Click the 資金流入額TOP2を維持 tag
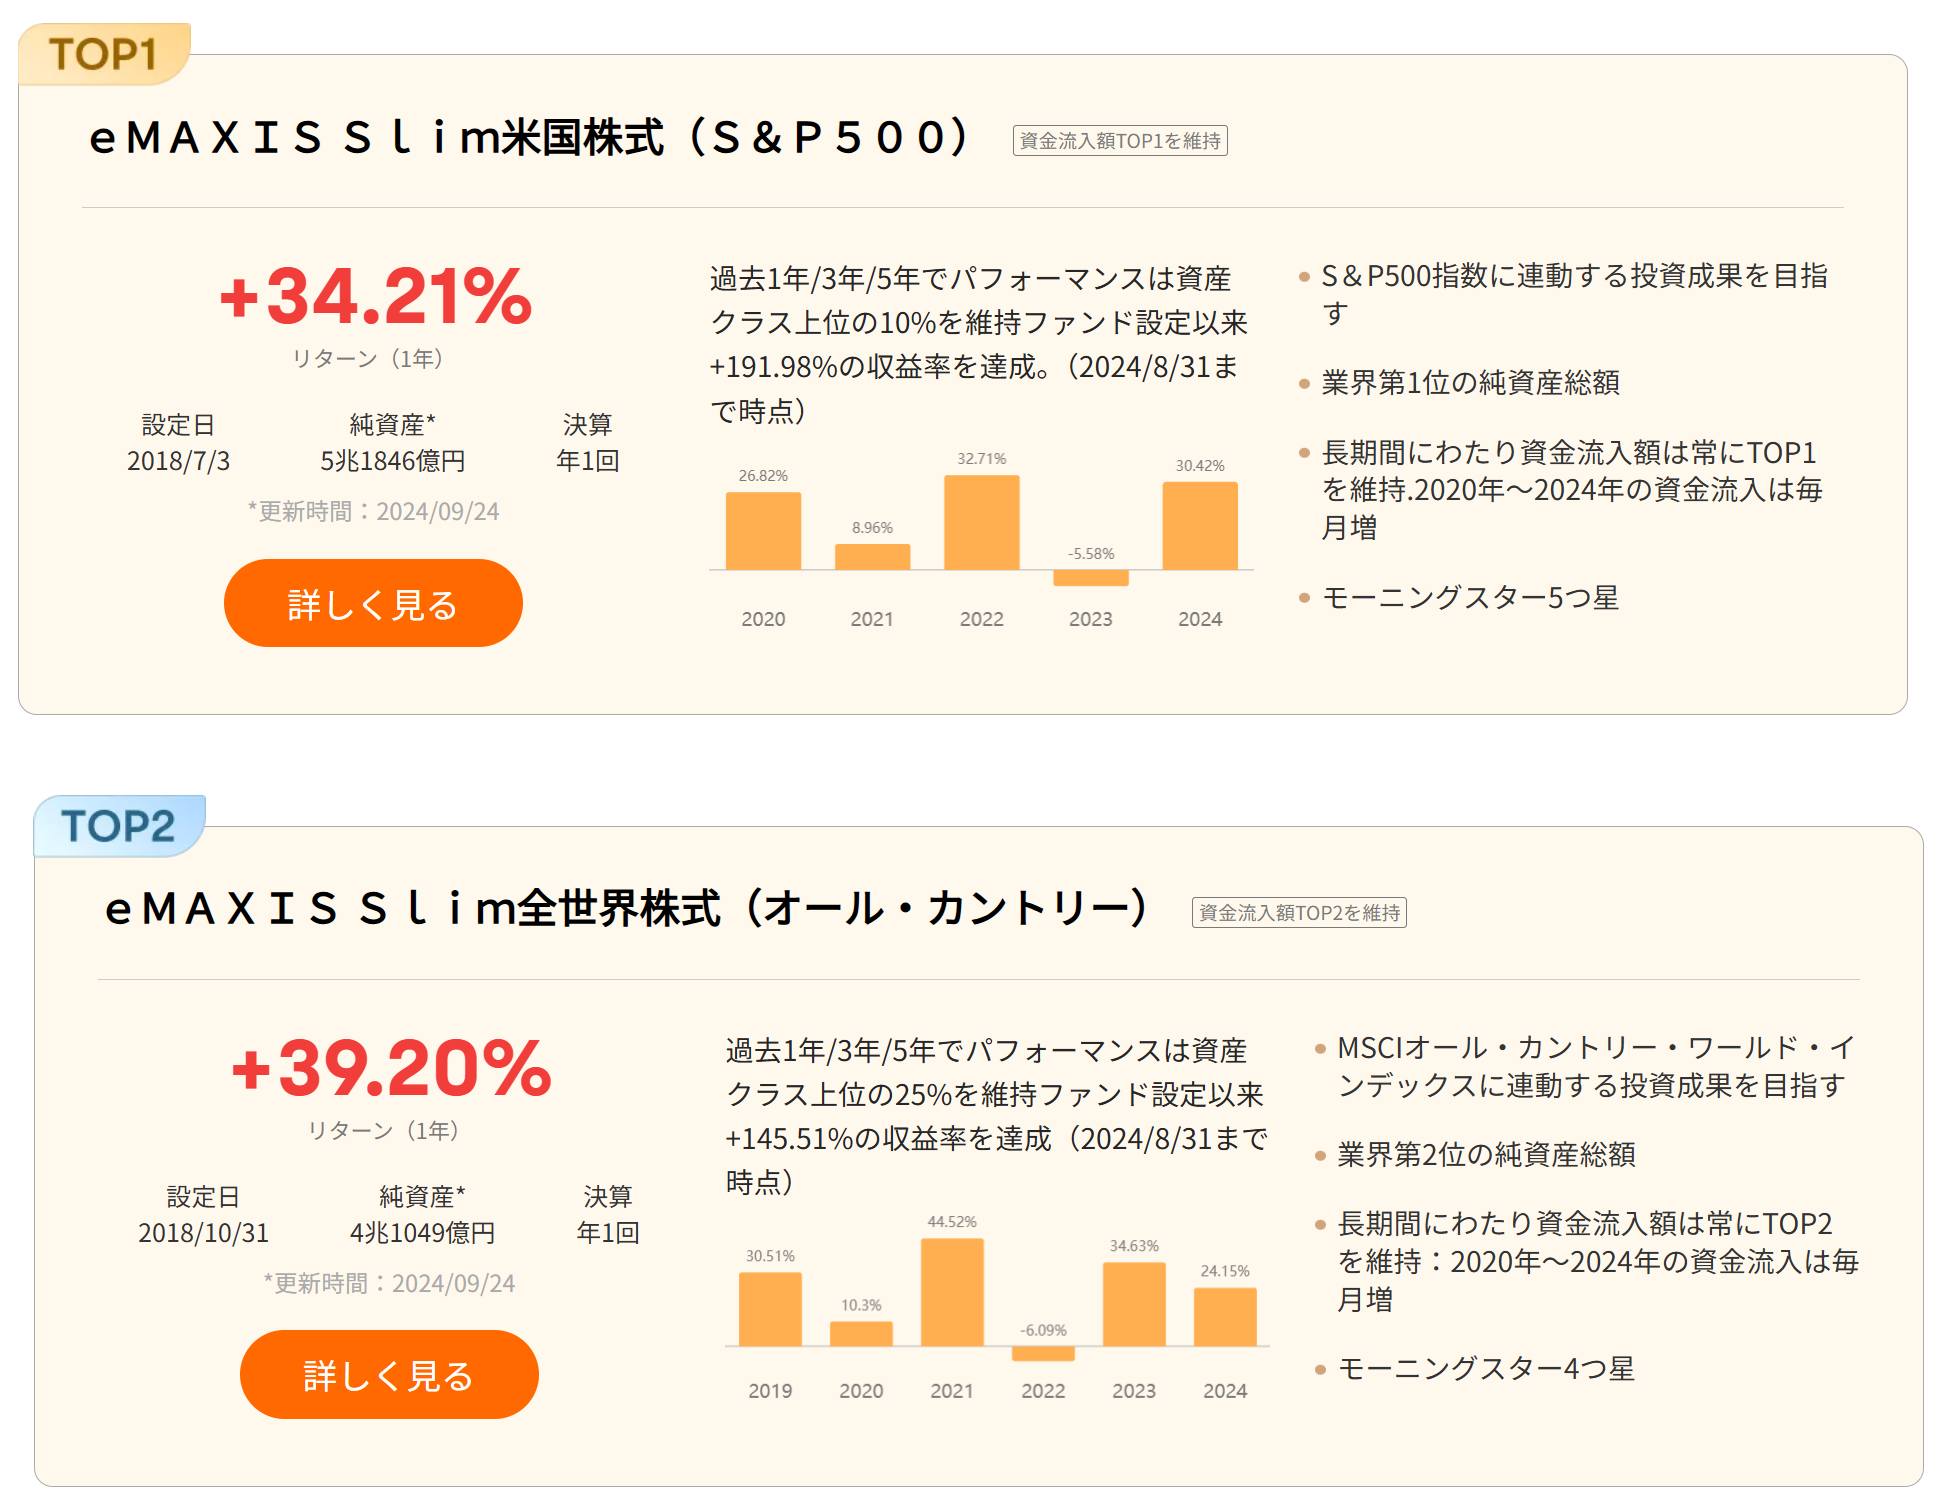The width and height of the screenshot is (1940, 1504). [x=1299, y=912]
